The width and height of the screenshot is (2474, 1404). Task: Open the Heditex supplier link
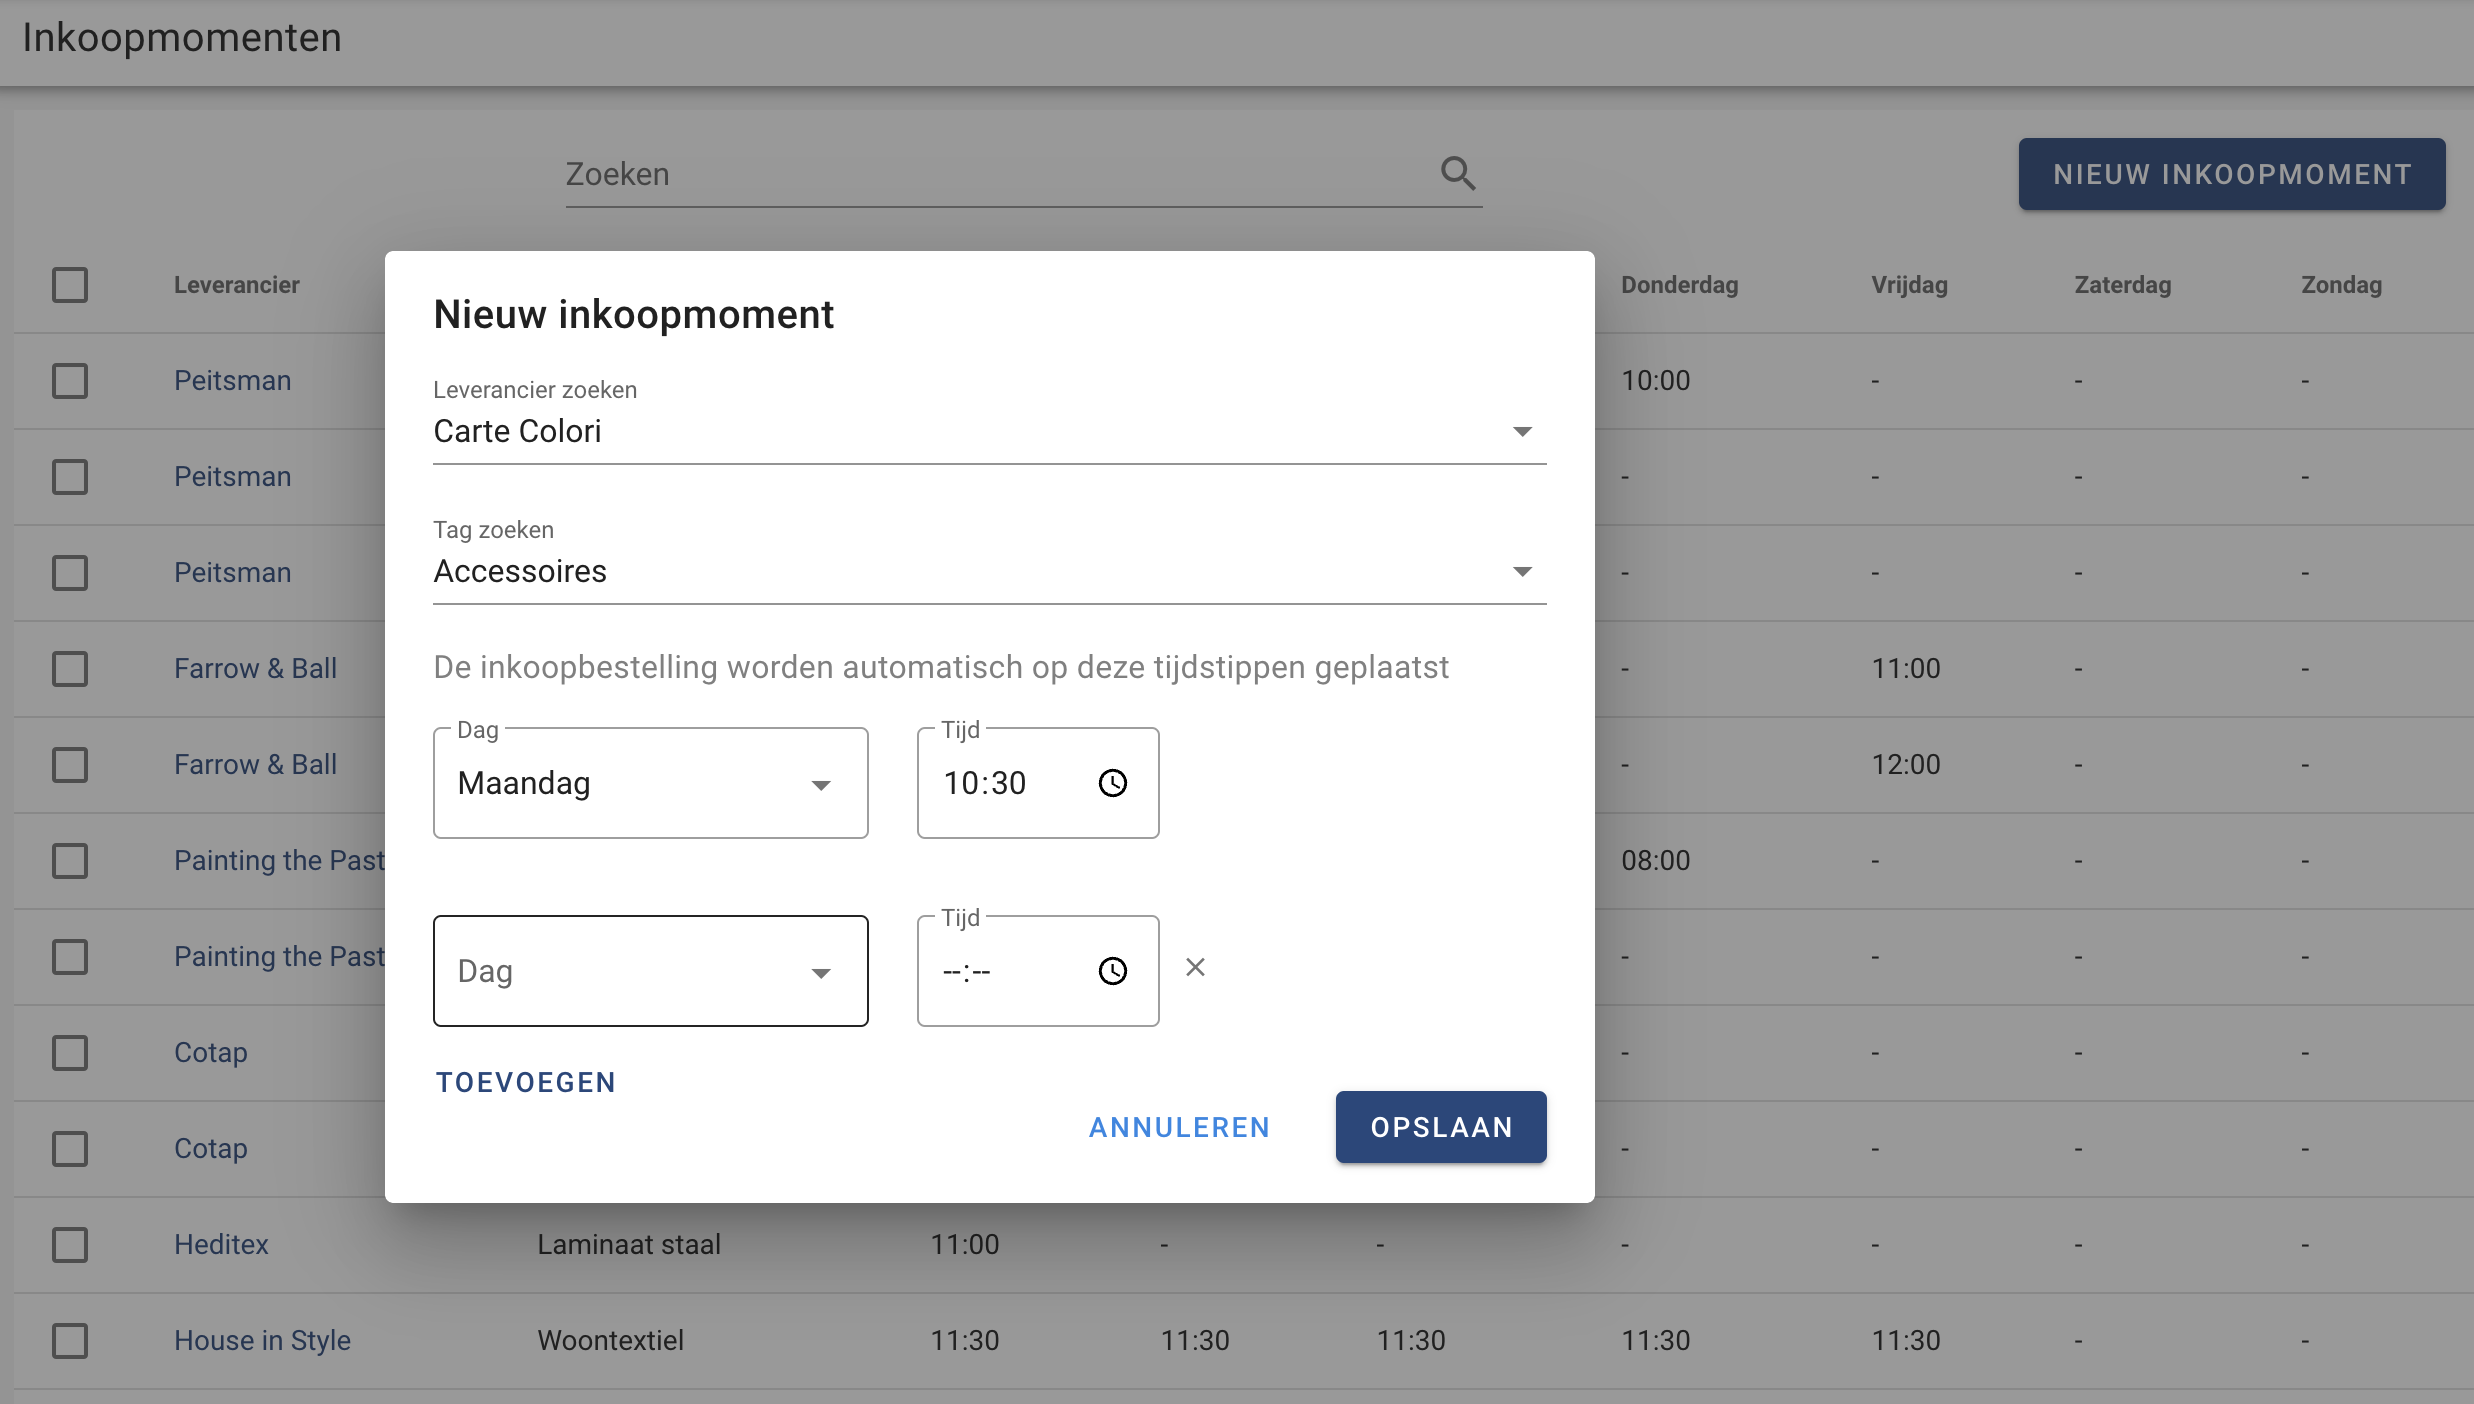(x=221, y=1245)
